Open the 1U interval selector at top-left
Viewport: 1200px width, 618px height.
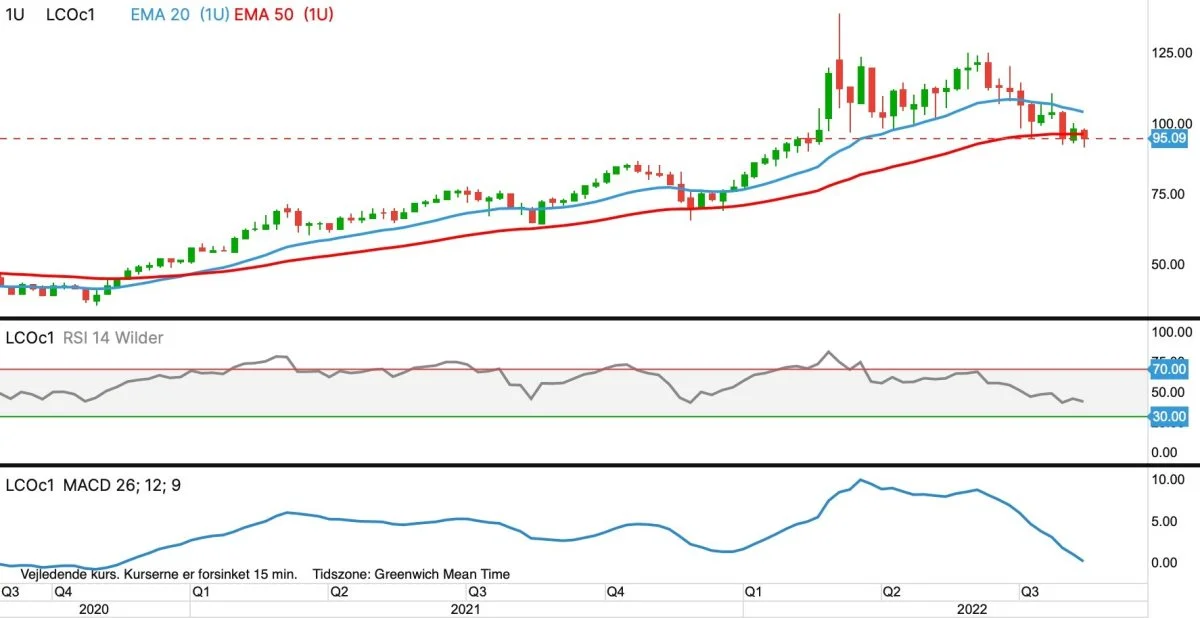15,17
